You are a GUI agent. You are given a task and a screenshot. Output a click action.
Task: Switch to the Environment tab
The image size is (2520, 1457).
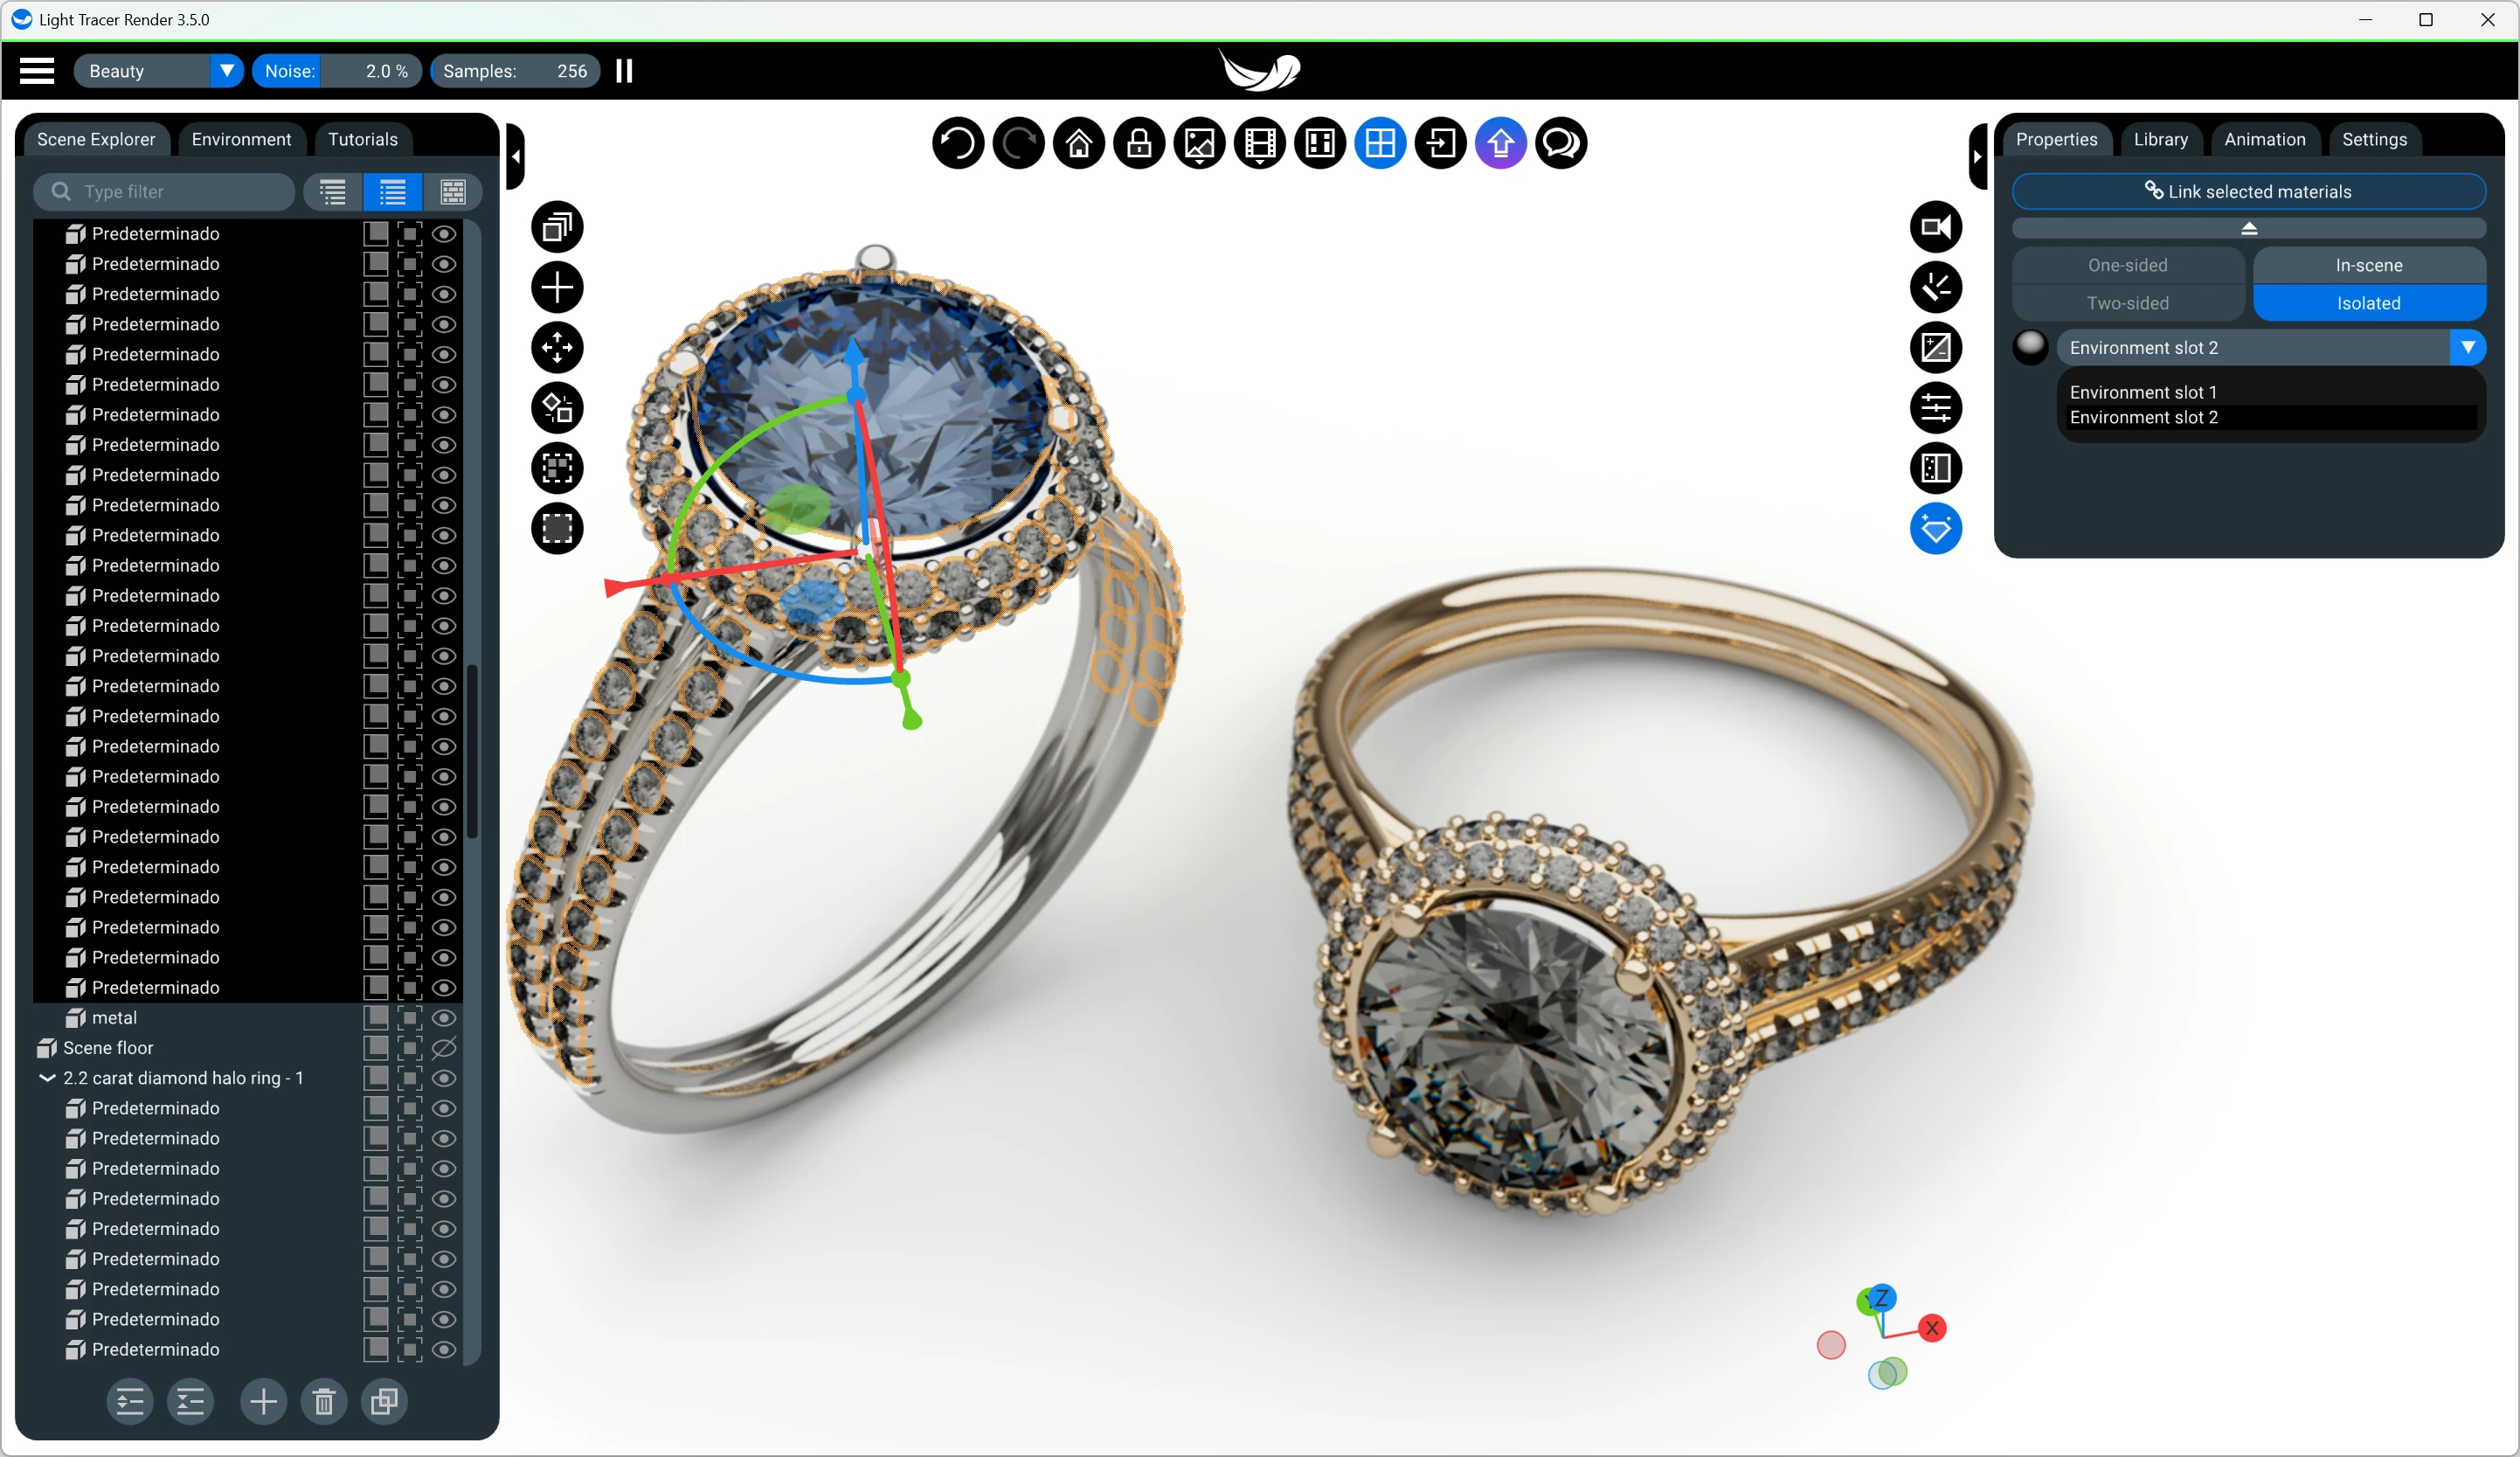click(241, 139)
